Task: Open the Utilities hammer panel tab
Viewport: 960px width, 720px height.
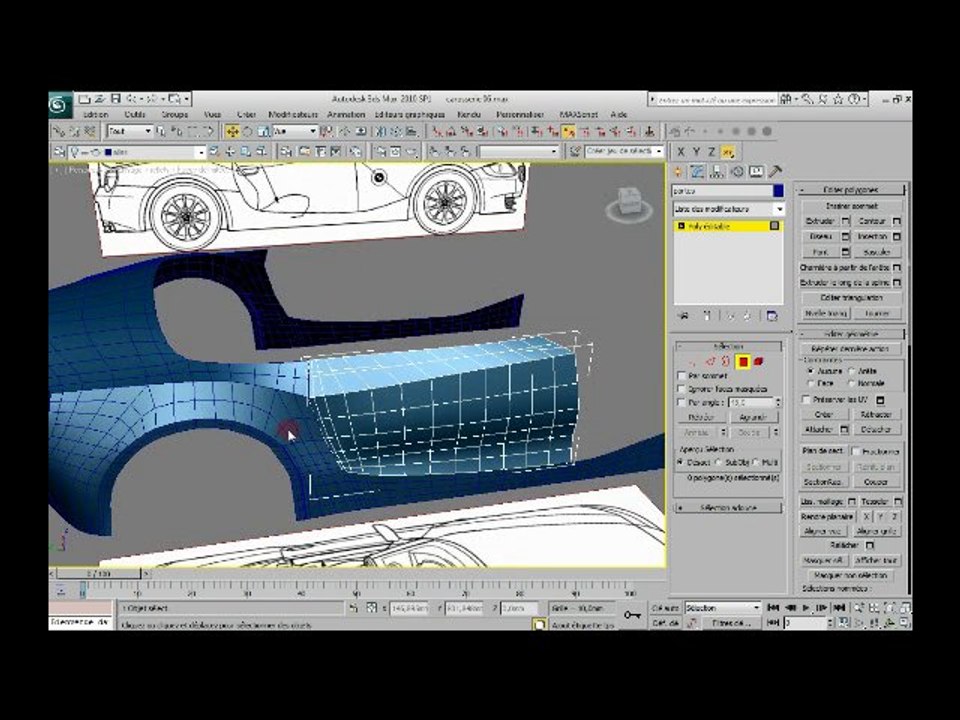Action: tap(775, 172)
